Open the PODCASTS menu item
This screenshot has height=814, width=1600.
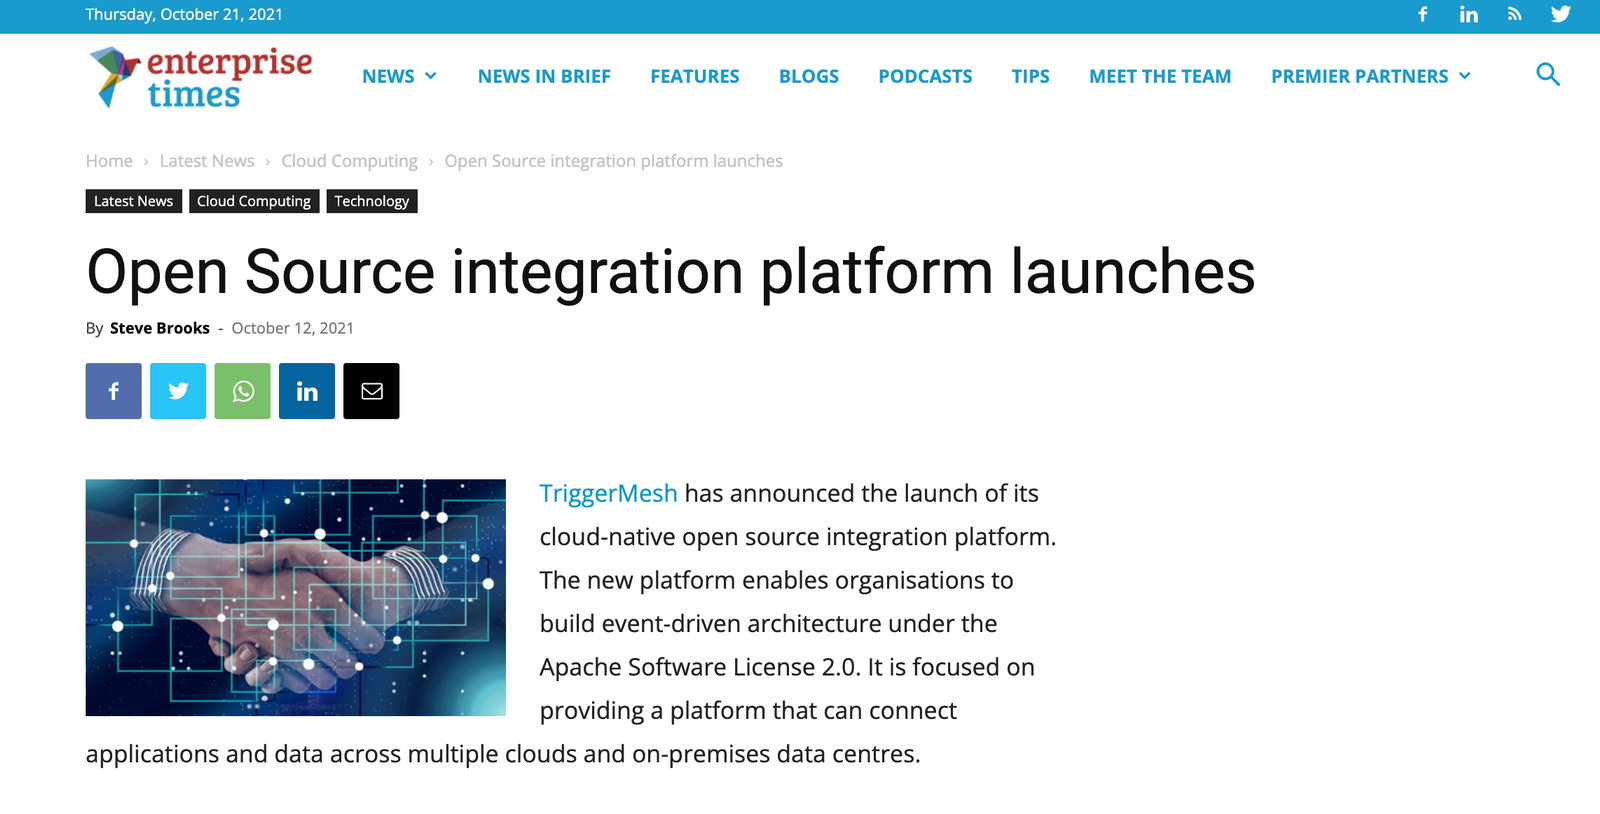point(925,76)
